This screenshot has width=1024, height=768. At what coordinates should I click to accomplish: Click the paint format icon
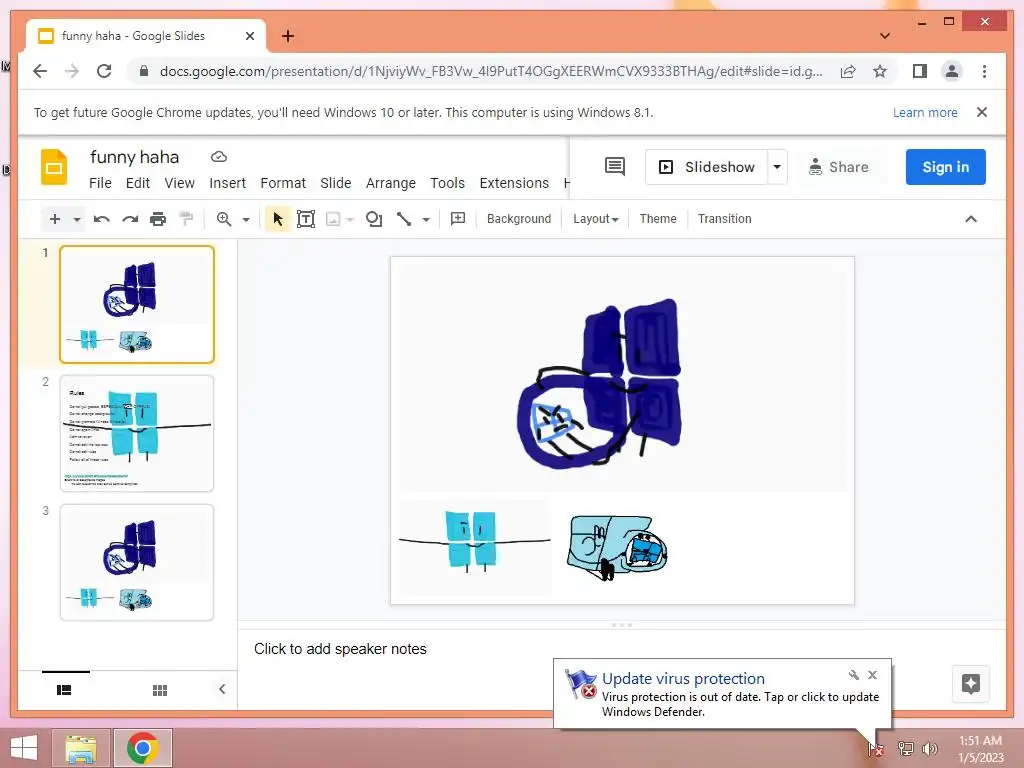(186, 219)
